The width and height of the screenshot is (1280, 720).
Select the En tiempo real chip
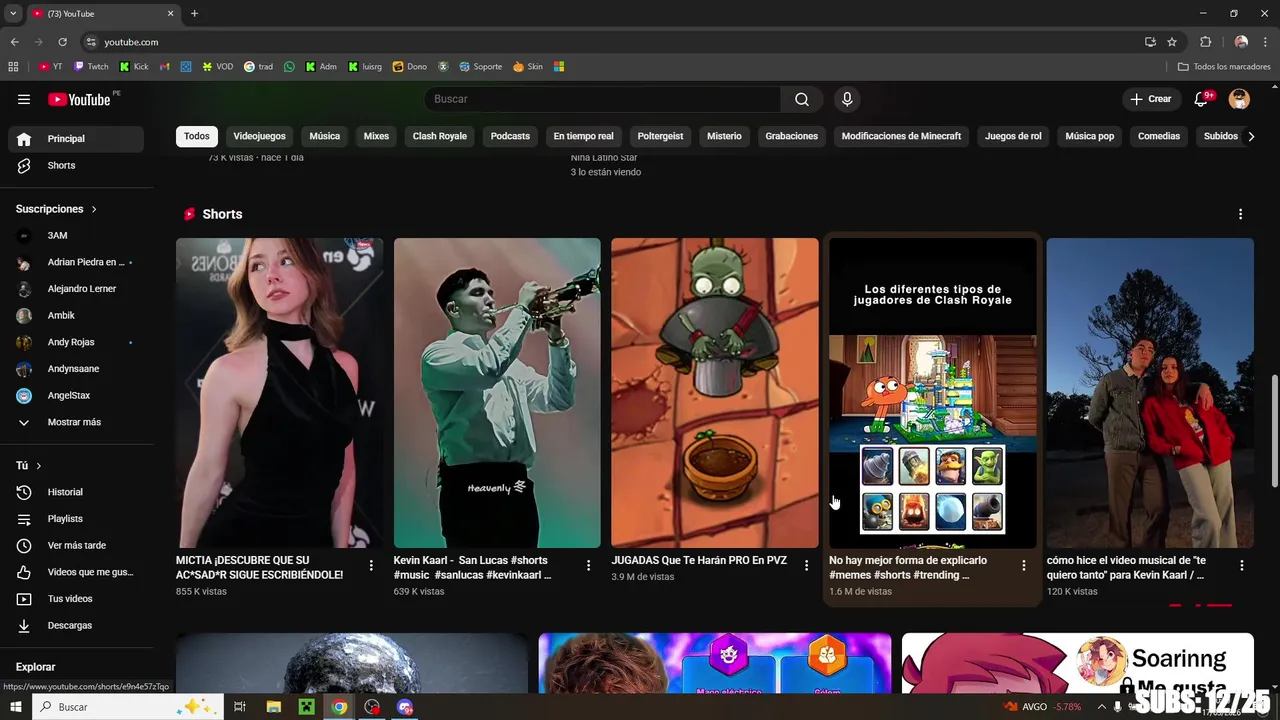(x=583, y=136)
